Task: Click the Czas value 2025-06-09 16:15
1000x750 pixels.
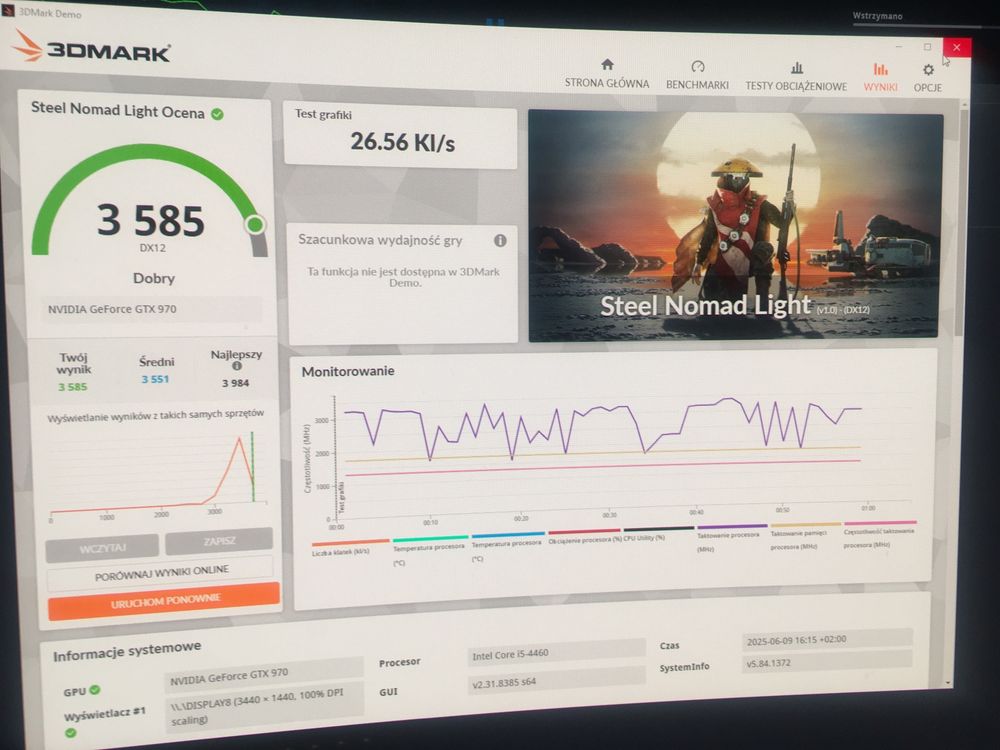Action: 827,639
